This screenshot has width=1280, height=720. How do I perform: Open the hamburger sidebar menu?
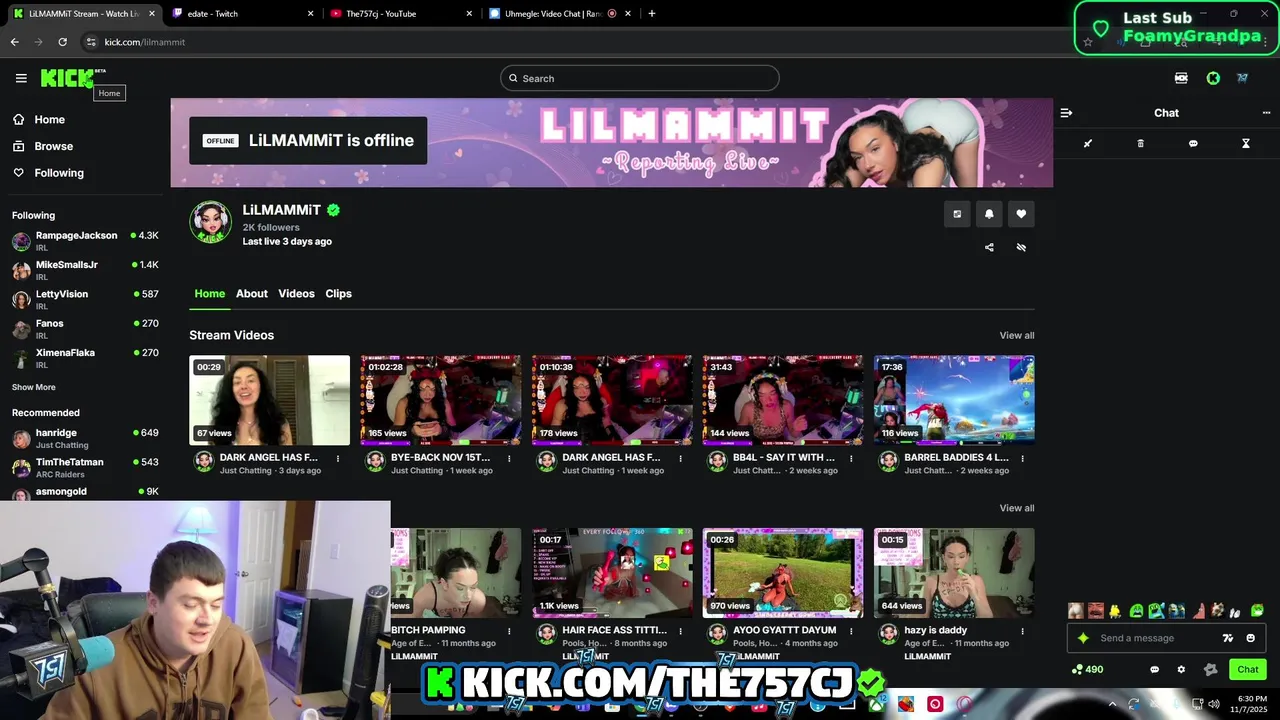tap(21, 78)
